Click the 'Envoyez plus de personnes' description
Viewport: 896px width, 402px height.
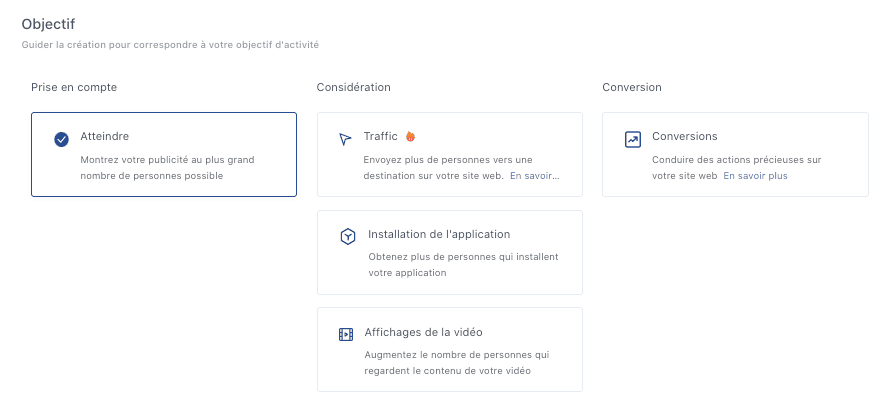point(448,159)
